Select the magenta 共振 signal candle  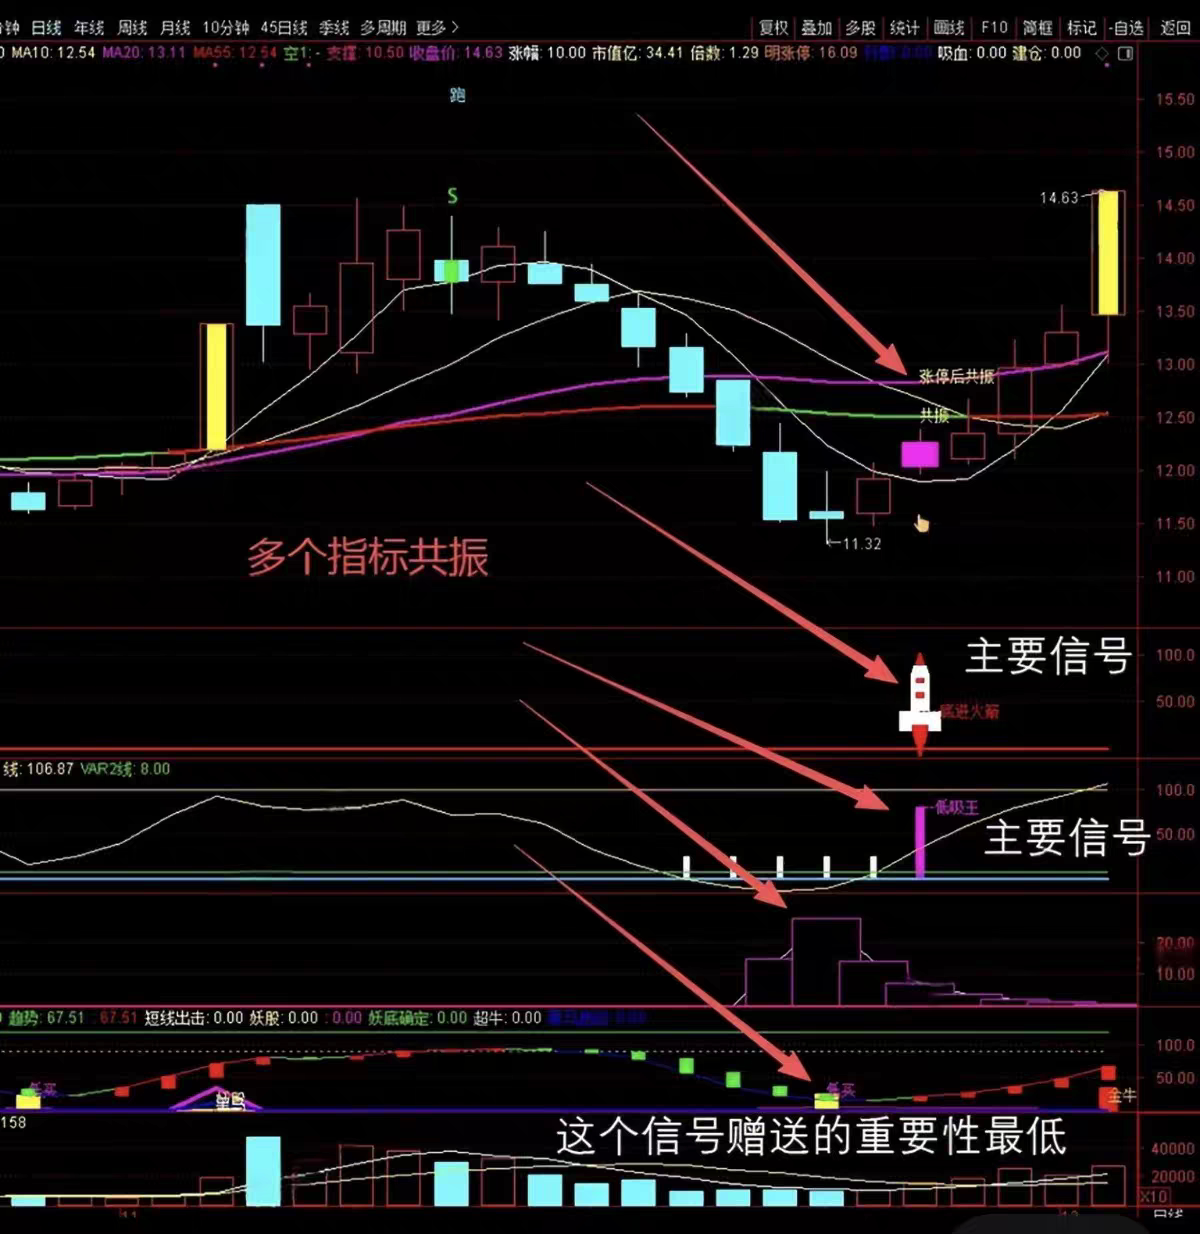(920, 455)
